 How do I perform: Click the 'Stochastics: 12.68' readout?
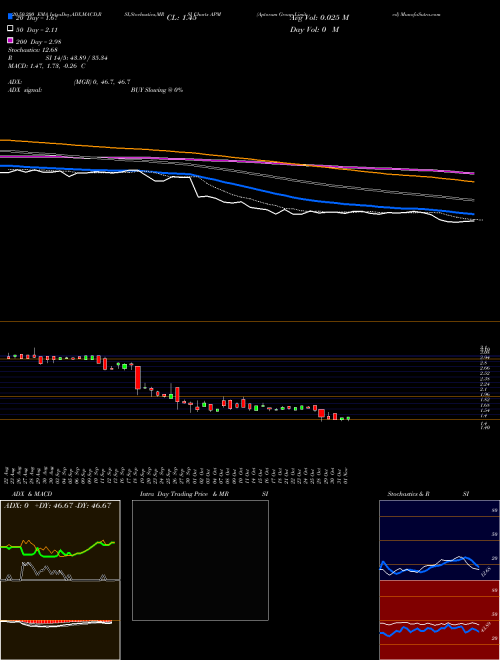(32, 50)
